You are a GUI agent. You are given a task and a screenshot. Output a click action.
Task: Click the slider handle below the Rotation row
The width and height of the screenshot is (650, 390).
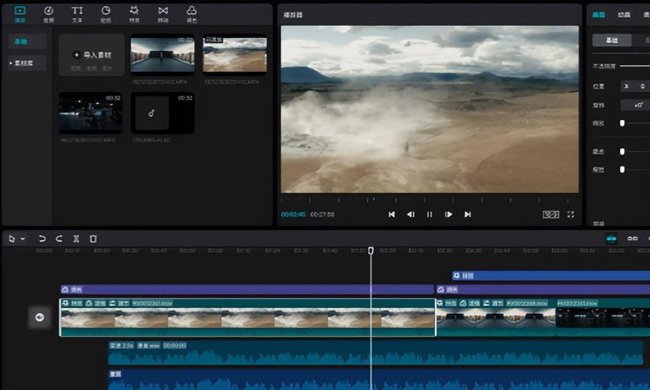click(622, 123)
